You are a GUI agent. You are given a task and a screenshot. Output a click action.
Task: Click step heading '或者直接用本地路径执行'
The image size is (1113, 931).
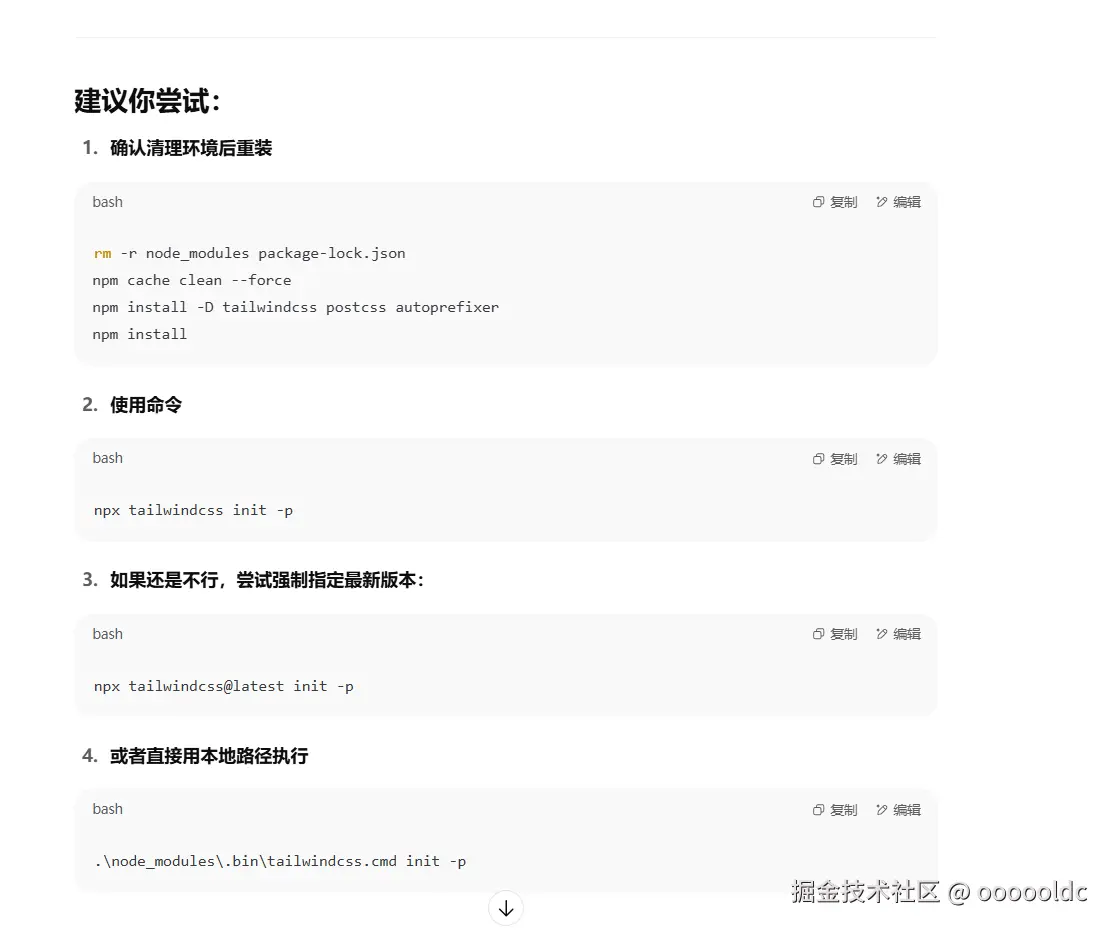point(209,756)
